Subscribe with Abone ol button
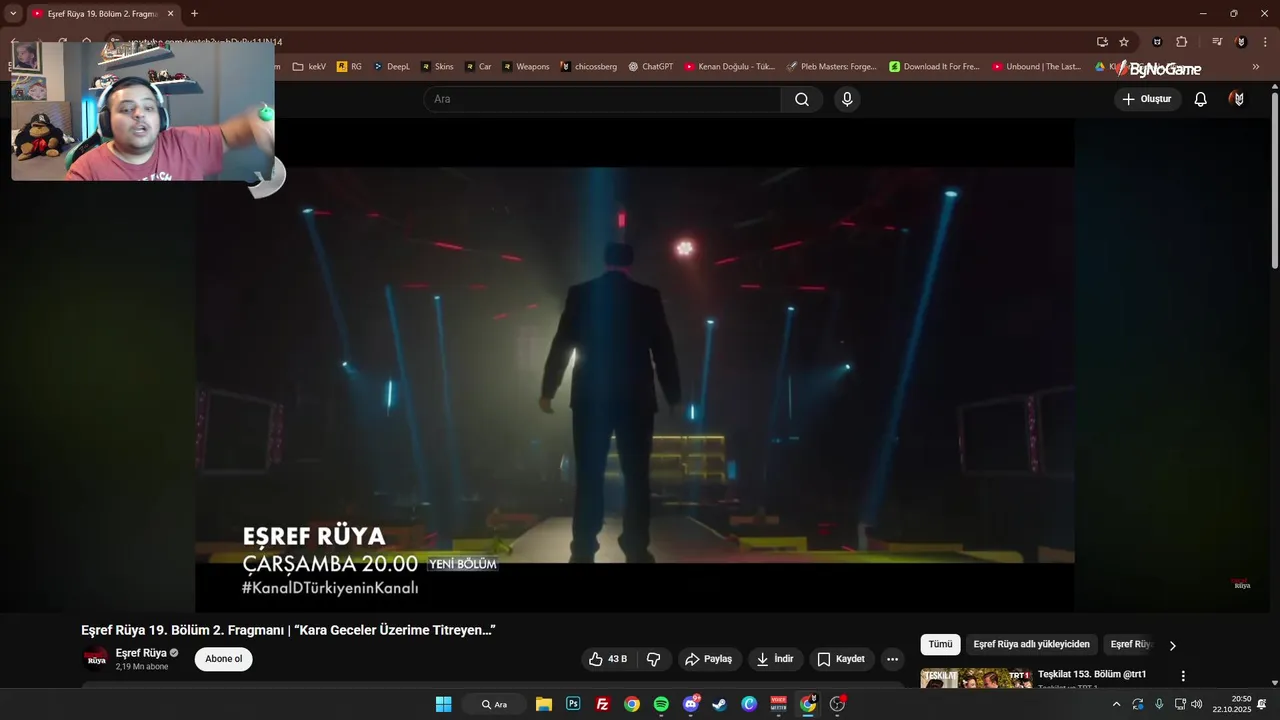The width and height of the screenshot is (1280, 720). [224, 659]
